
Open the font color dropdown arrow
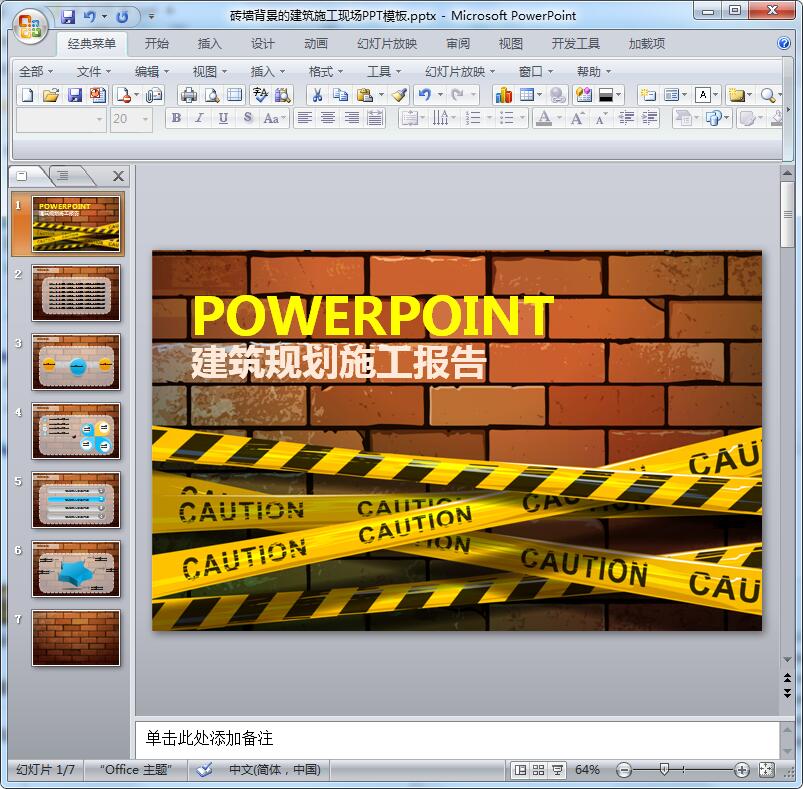[559, 119]
